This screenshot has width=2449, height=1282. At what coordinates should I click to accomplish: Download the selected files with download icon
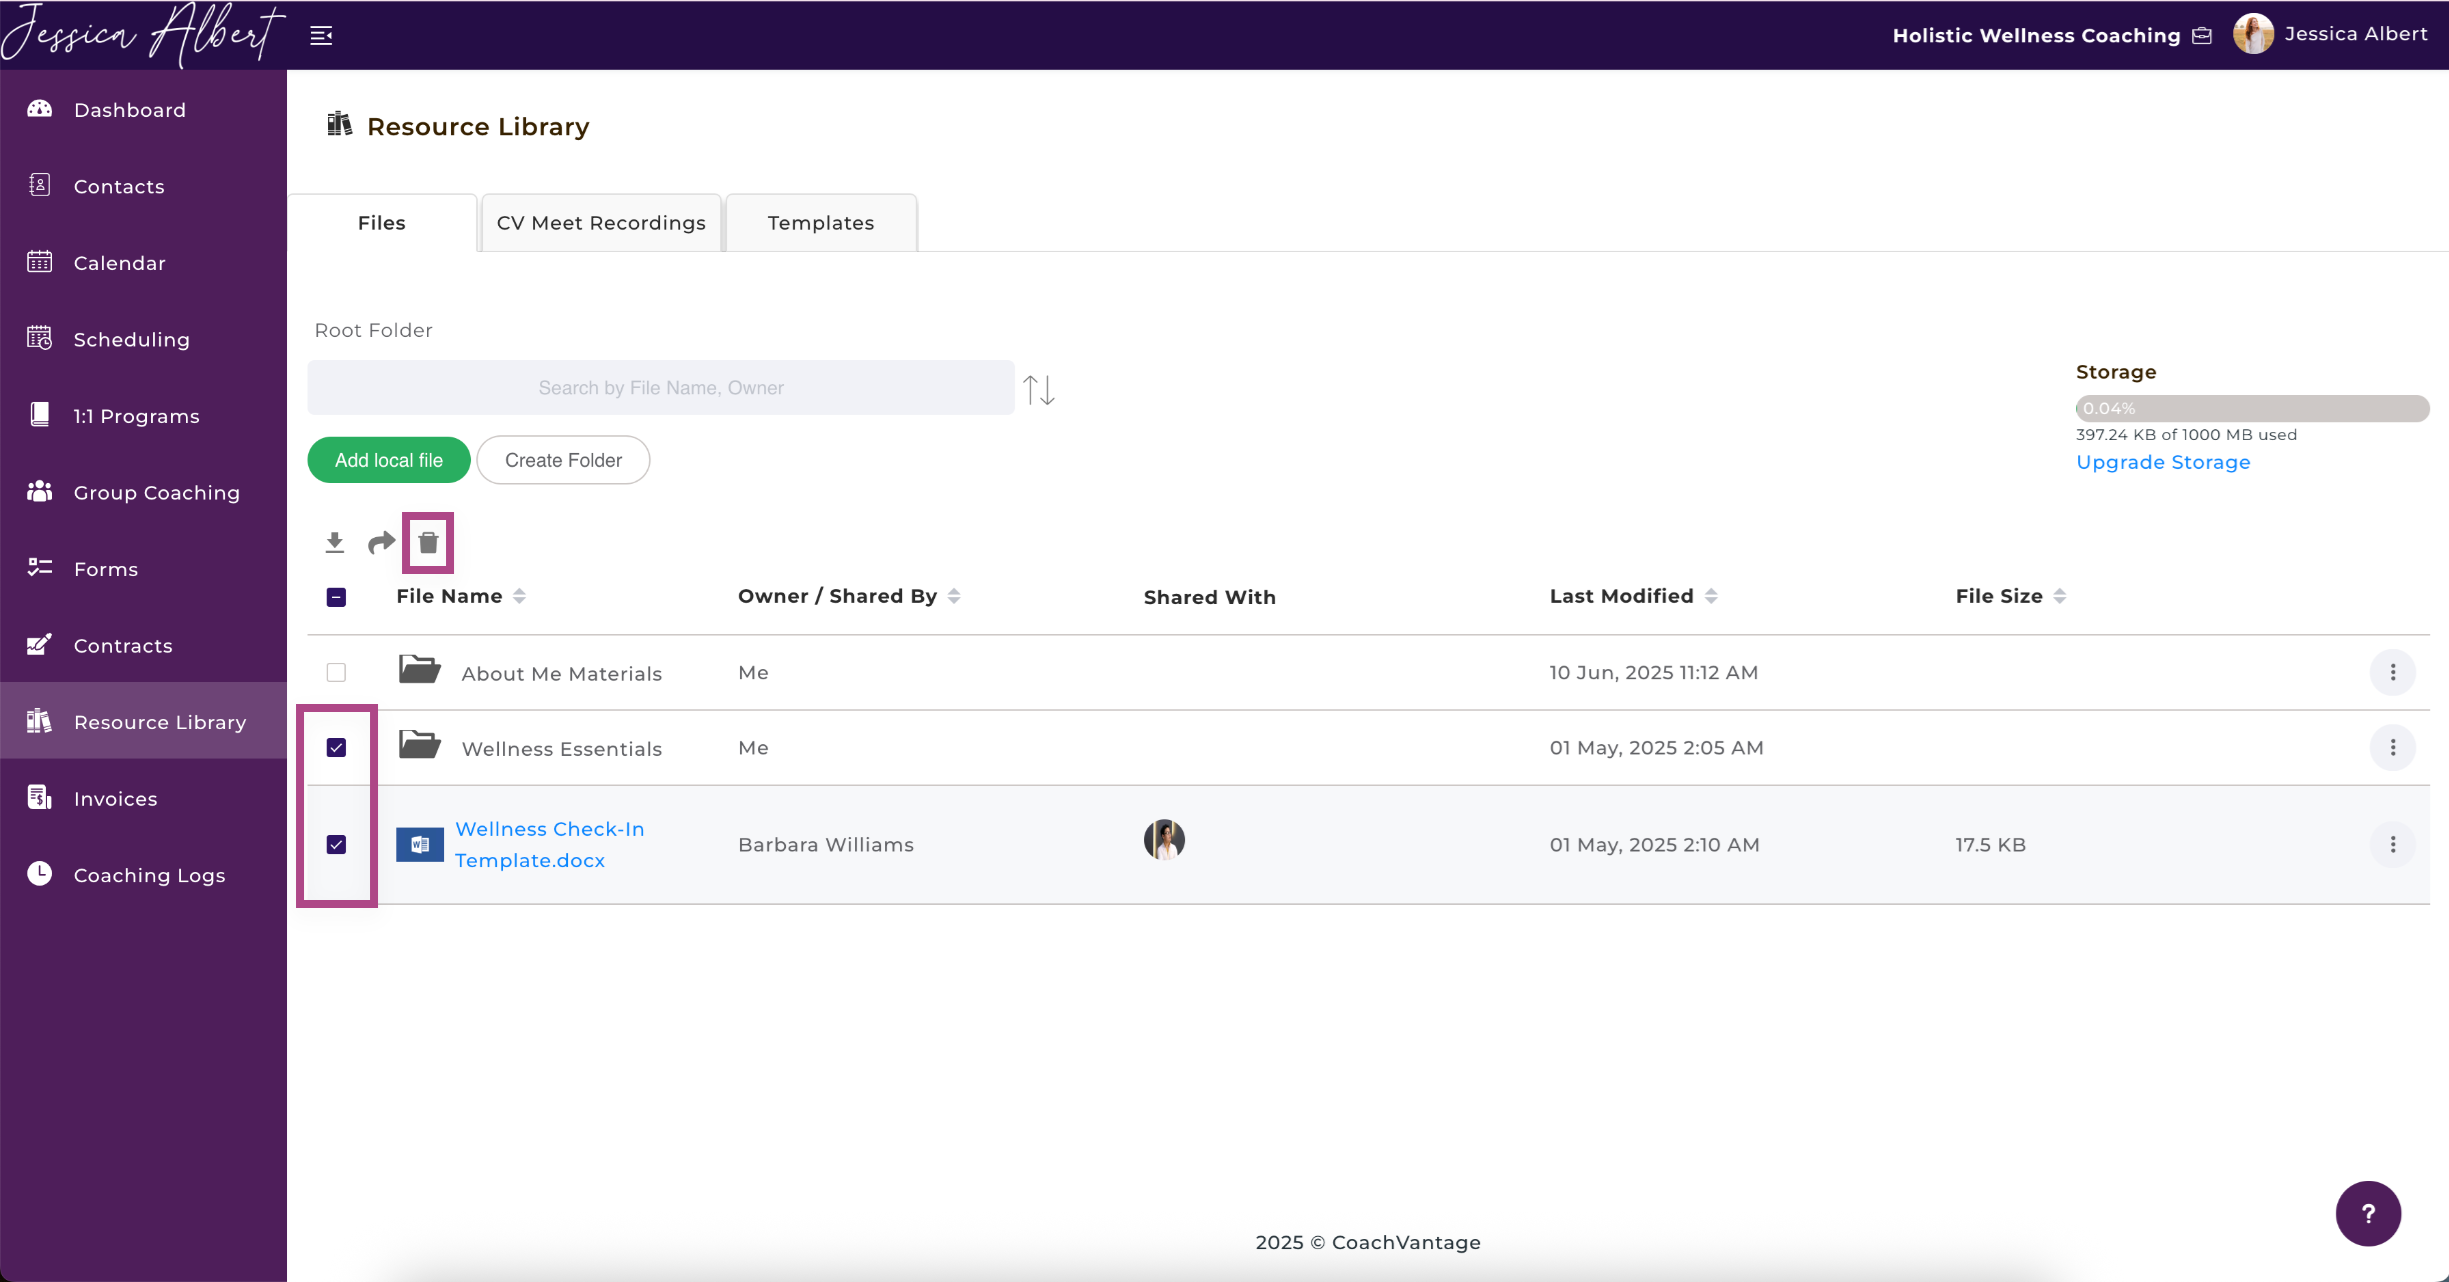click(x=335, y=543)
